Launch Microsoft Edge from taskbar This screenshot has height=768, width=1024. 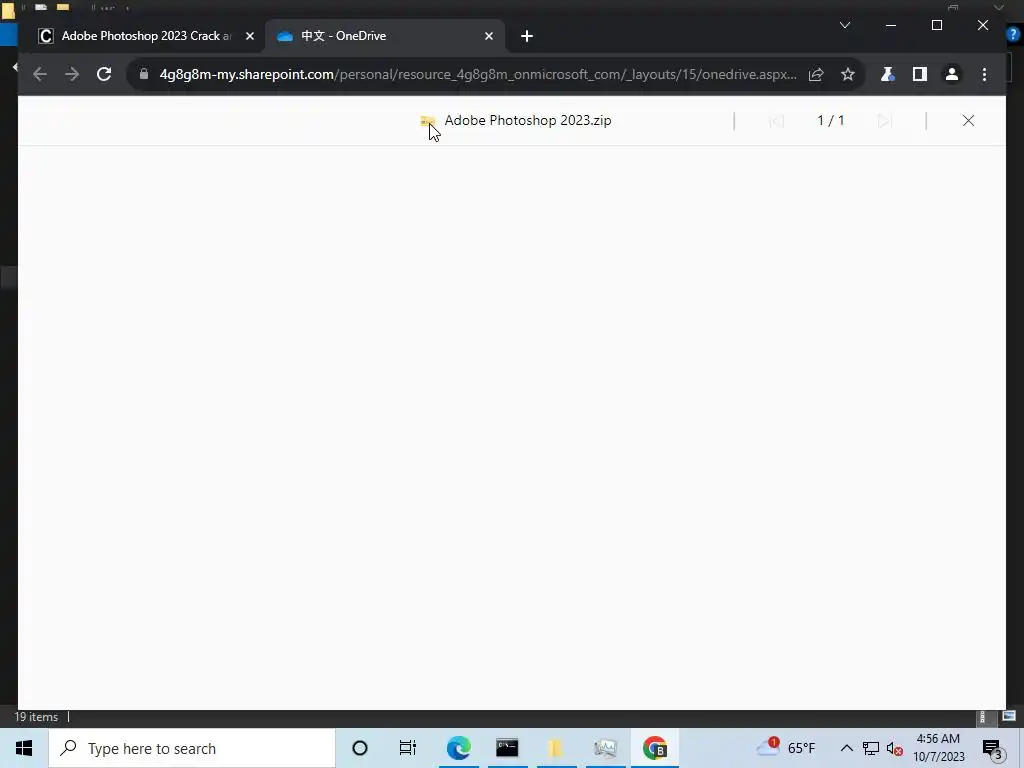[x=458, y=748]
